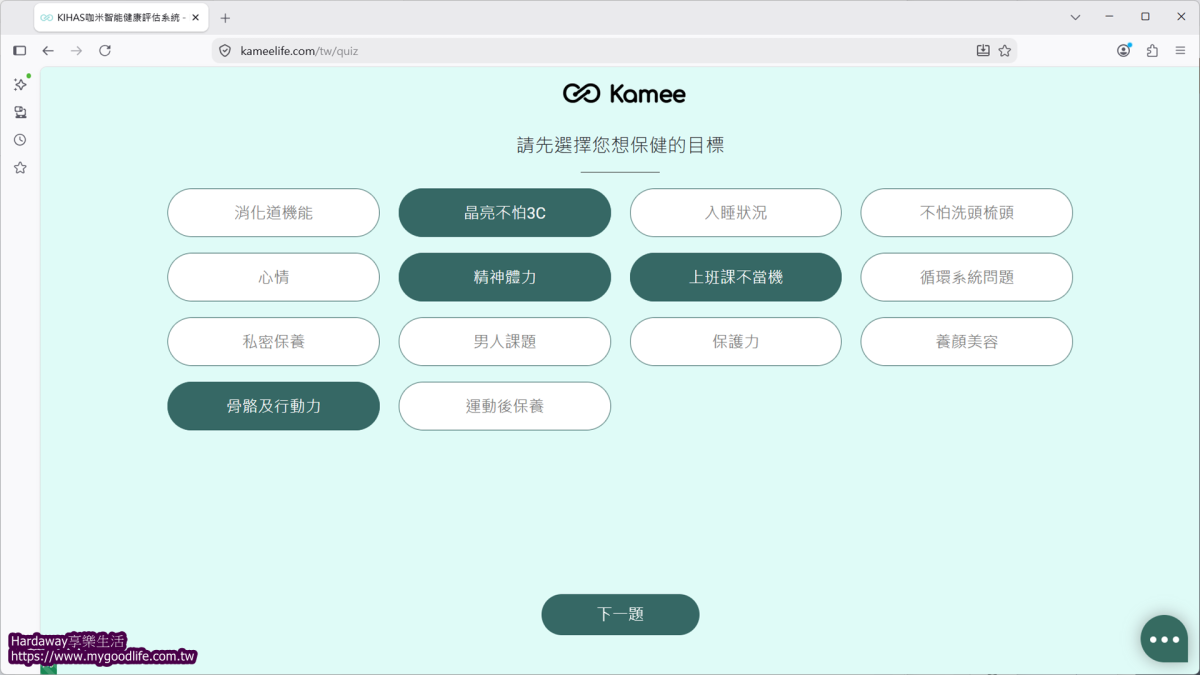Deselect the 骨骼及行動力 goal
This screenshot has width=1200, height=675.
click(x=273, y=406)
